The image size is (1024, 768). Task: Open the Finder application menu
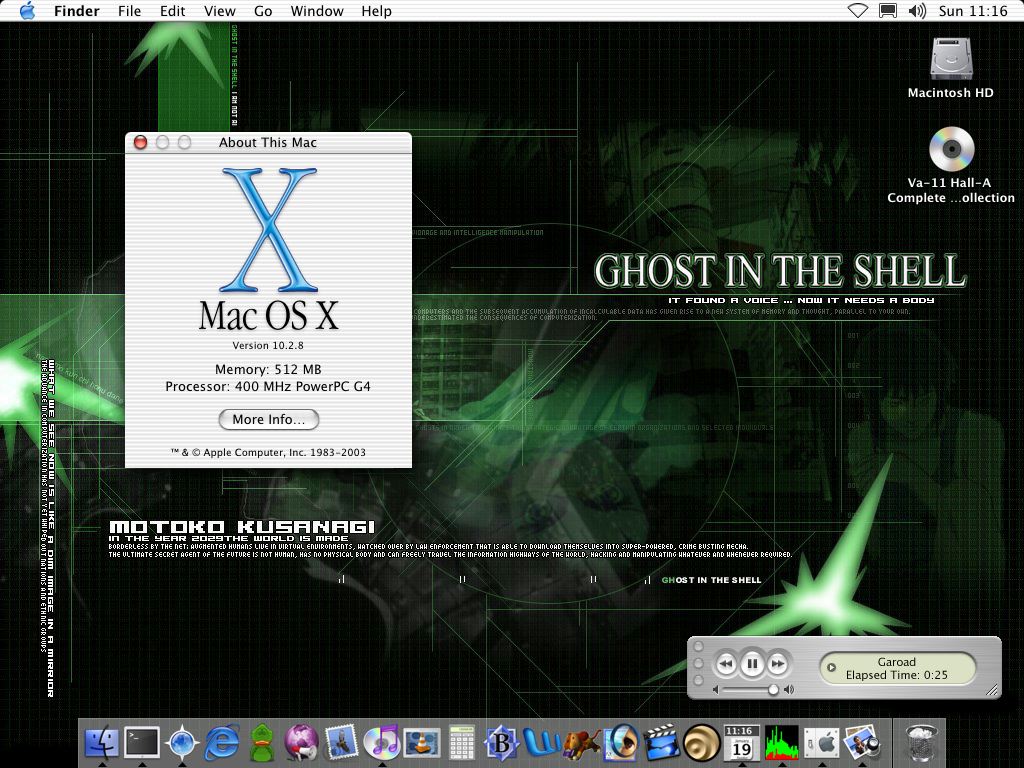(76, 11)
